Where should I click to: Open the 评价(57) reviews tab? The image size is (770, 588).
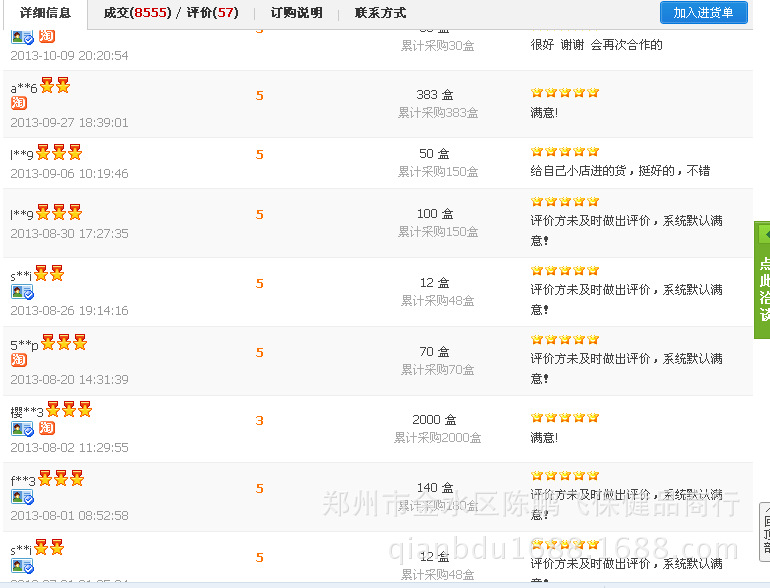214,13
